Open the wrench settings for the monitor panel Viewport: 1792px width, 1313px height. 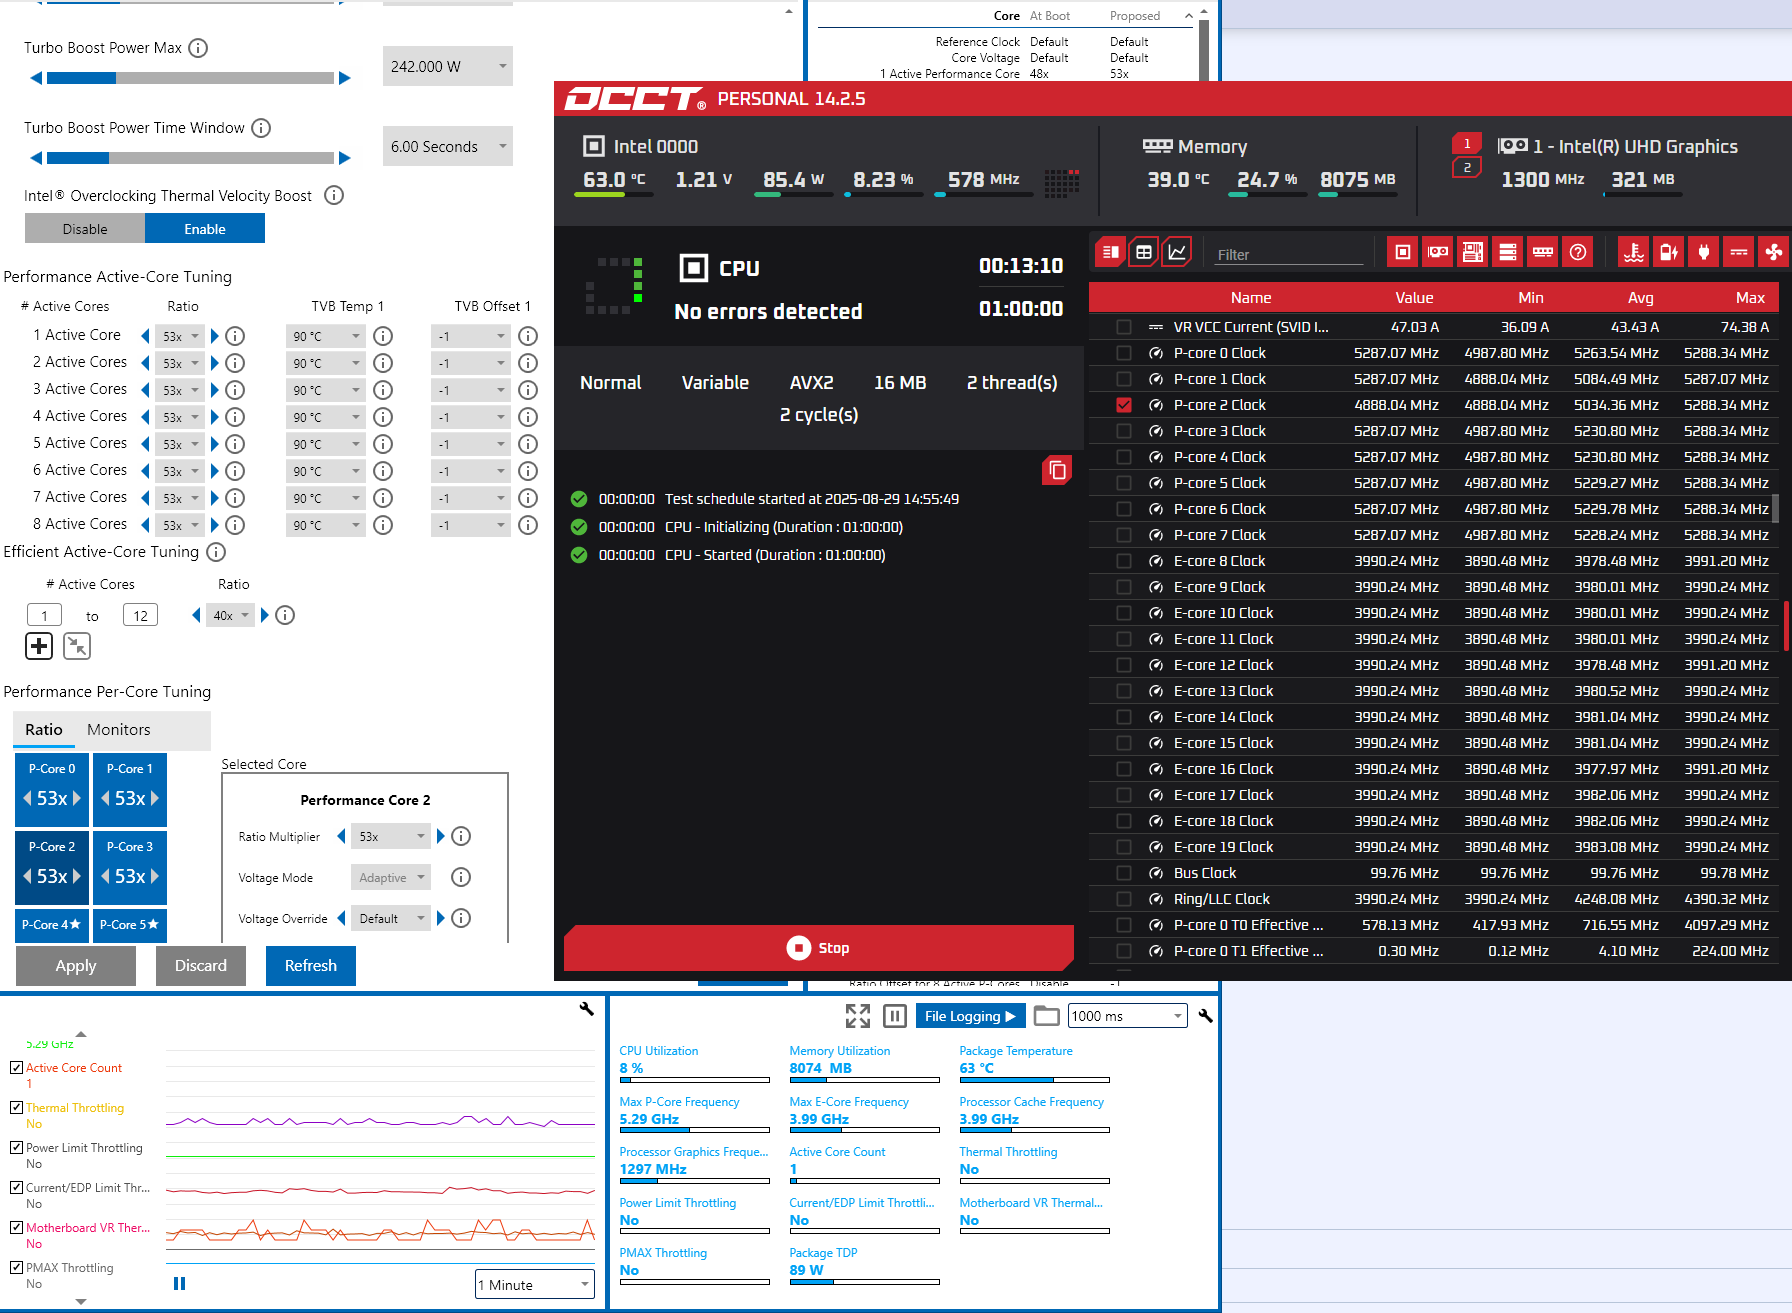pos(1205,1016)
